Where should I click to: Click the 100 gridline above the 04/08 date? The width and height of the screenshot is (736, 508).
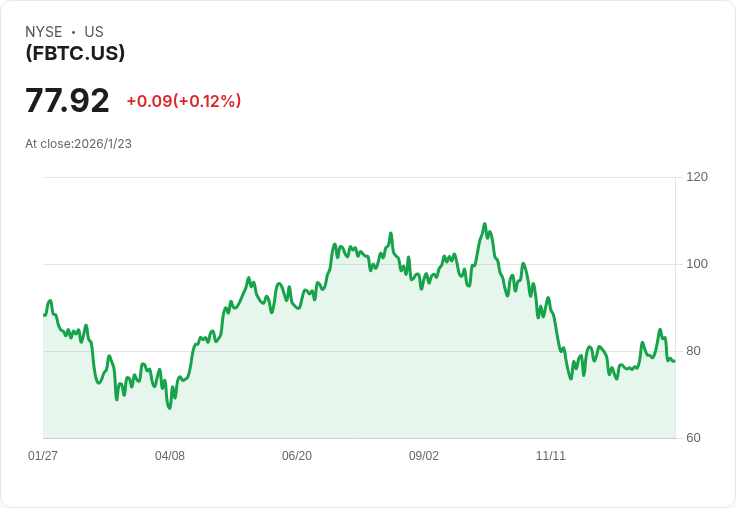(170, 264)
